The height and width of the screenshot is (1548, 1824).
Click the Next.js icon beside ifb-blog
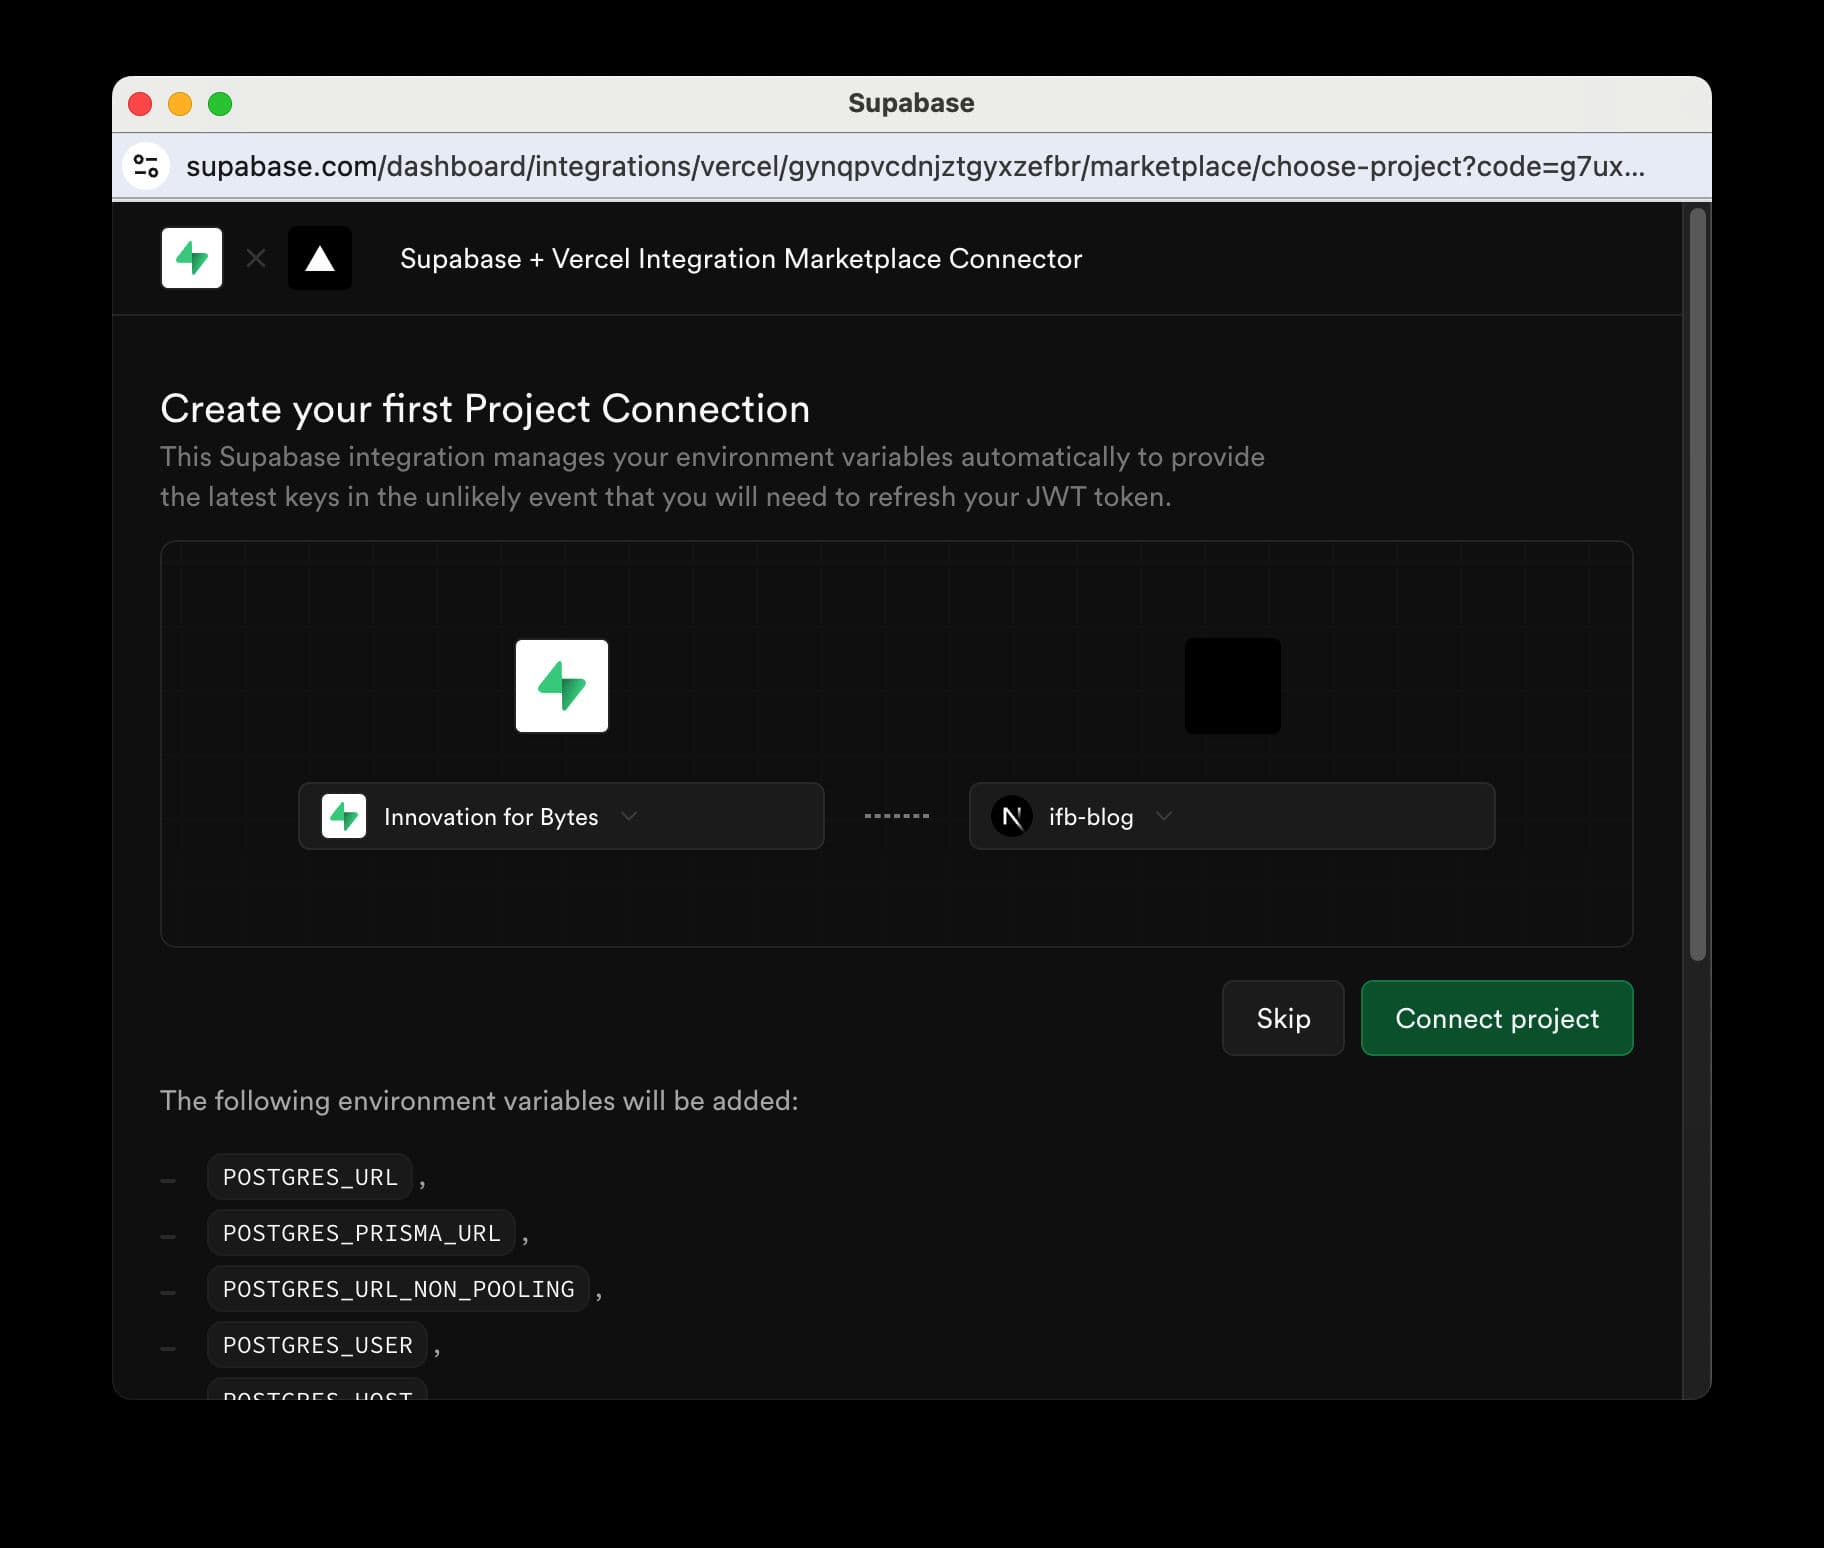(1011, 816)
